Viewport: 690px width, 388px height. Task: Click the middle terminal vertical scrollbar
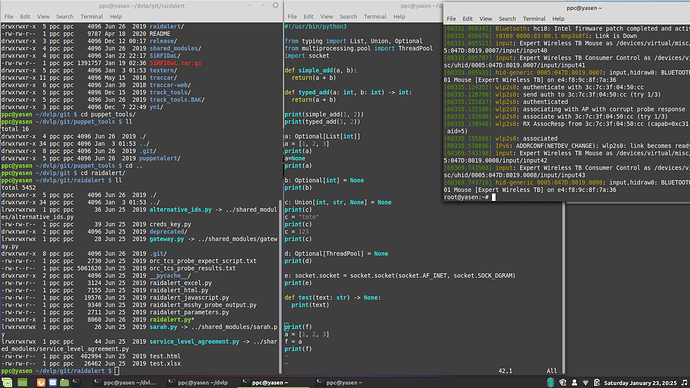click(x=564, y=288)
